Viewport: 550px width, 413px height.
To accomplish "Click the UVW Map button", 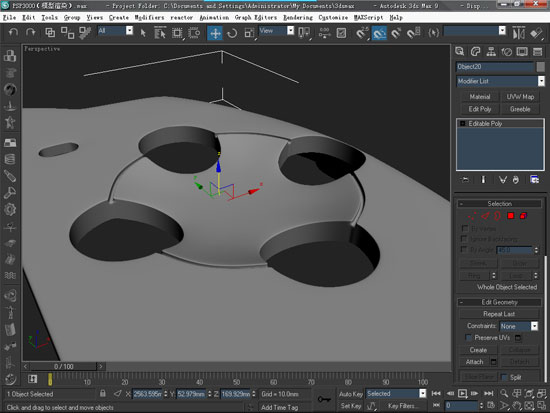I will pos(520,96).
